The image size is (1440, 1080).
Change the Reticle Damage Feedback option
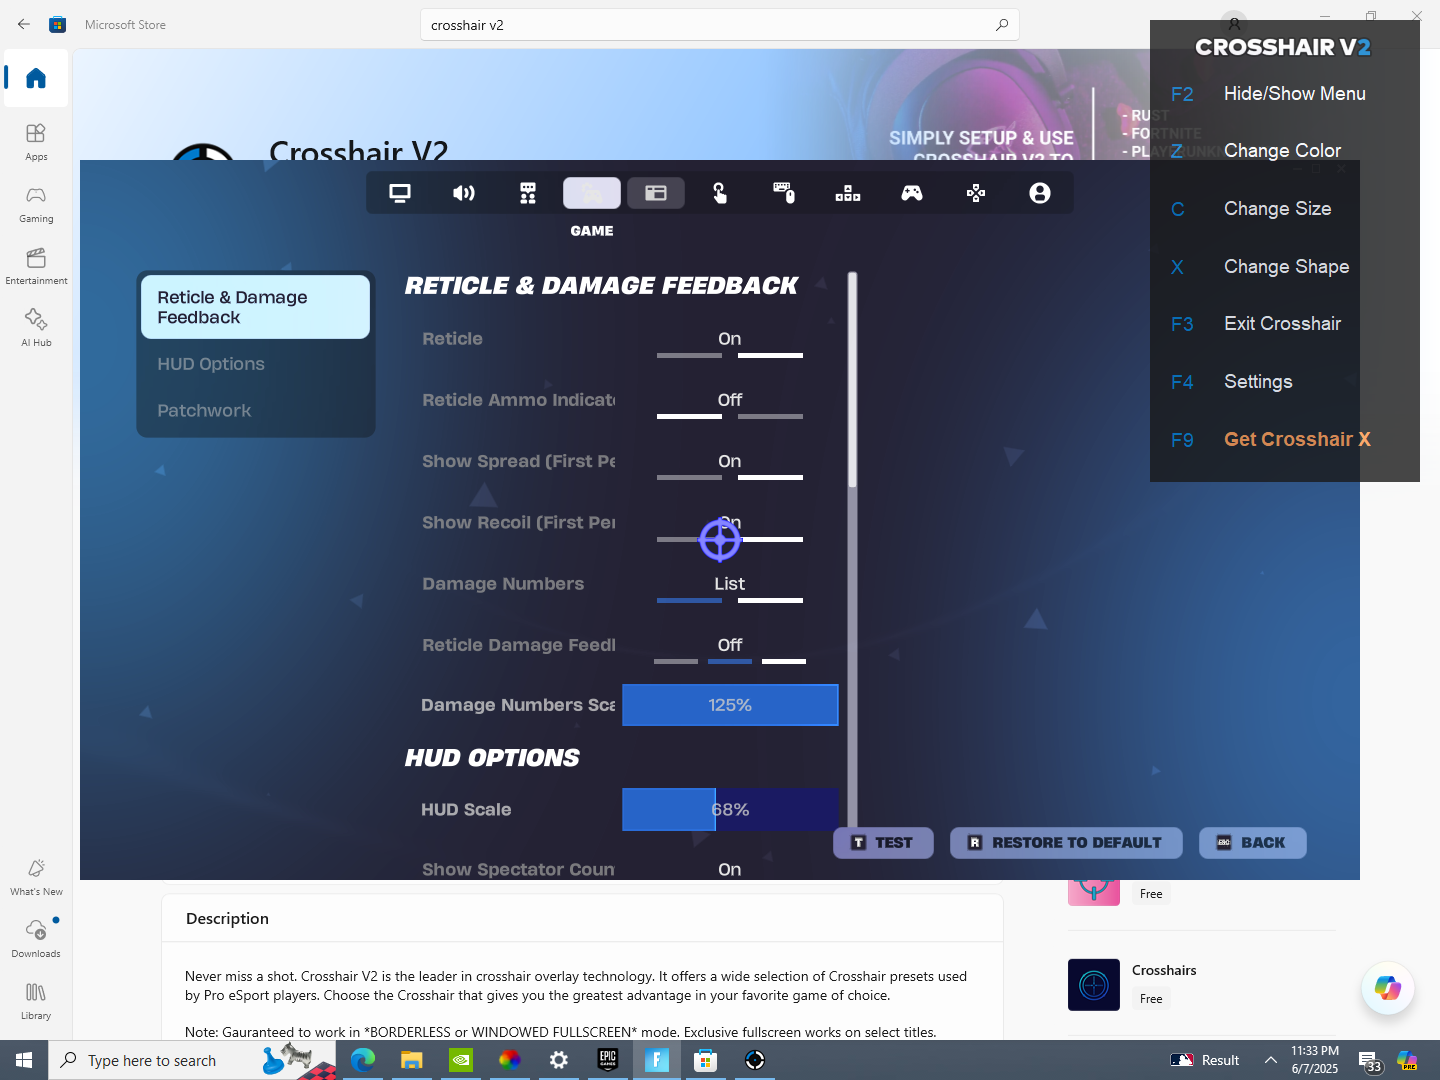[x=730, y=650]
